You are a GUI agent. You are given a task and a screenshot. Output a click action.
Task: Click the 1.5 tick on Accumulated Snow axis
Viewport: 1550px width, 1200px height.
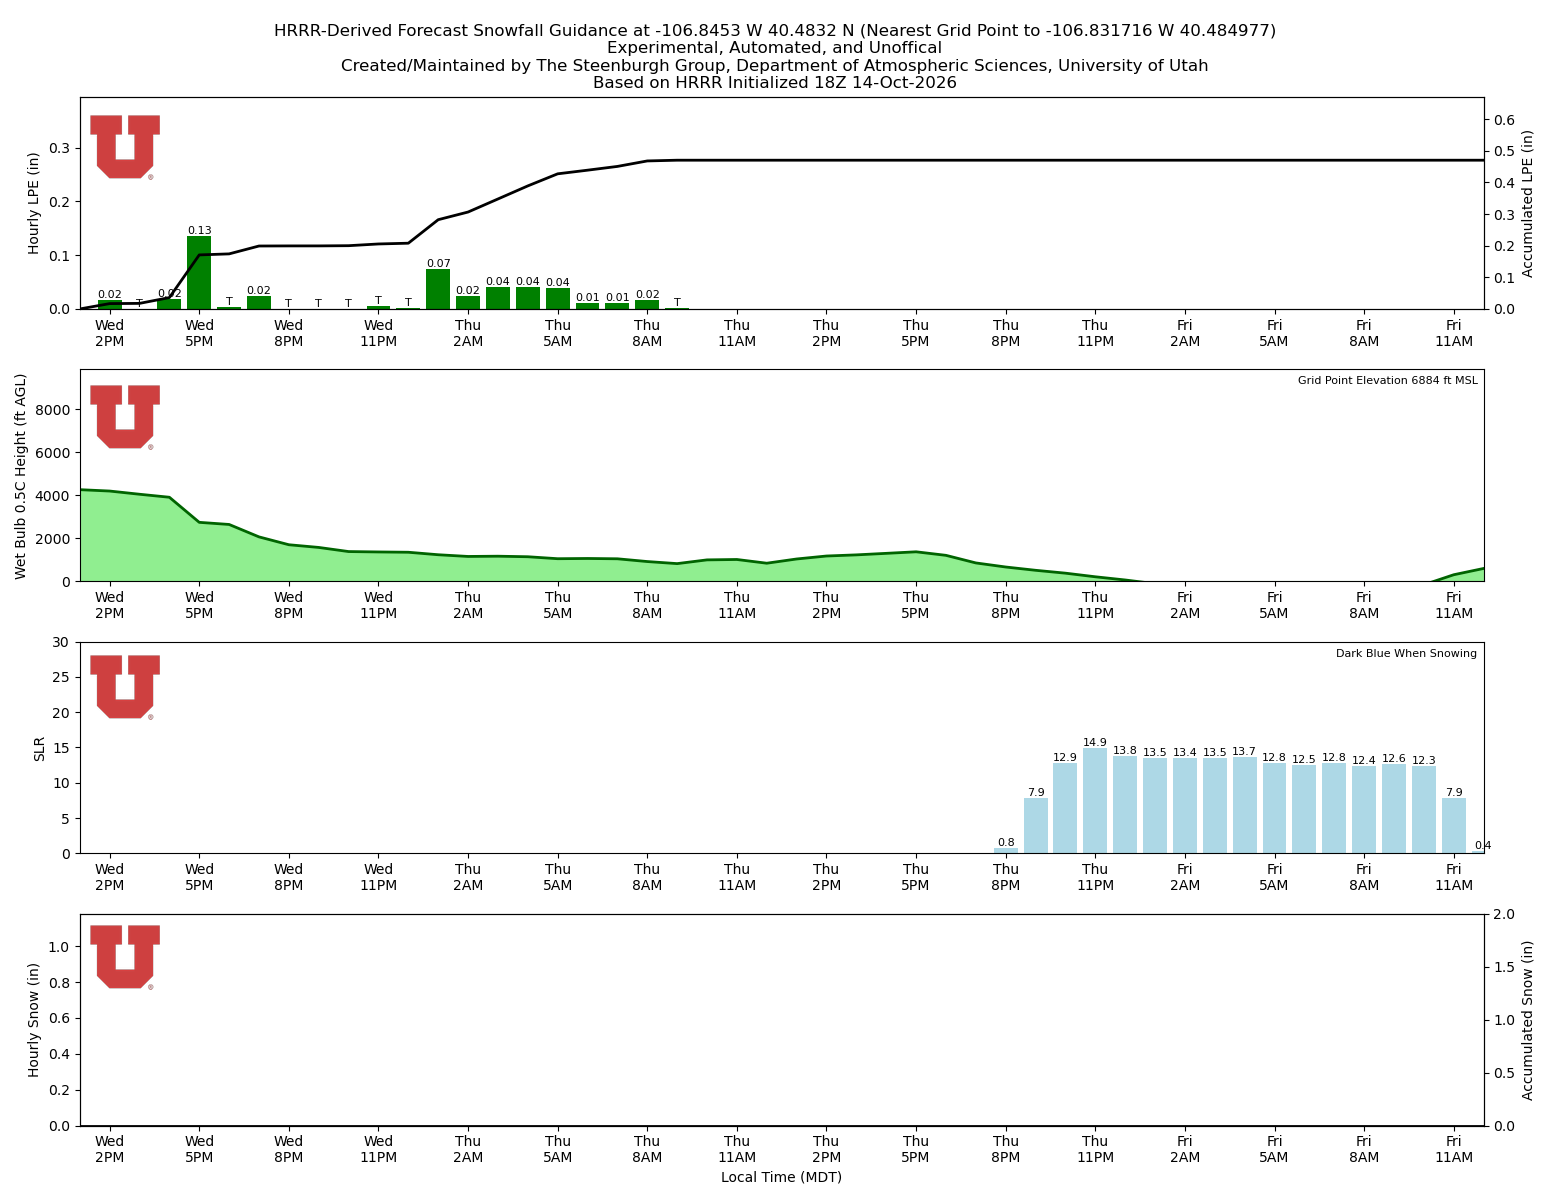coord(1503,967)
